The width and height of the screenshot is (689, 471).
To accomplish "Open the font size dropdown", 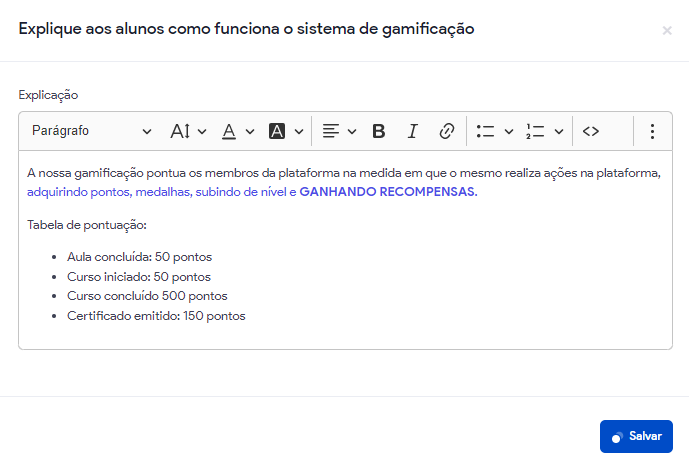I will [x=188, y=131].
